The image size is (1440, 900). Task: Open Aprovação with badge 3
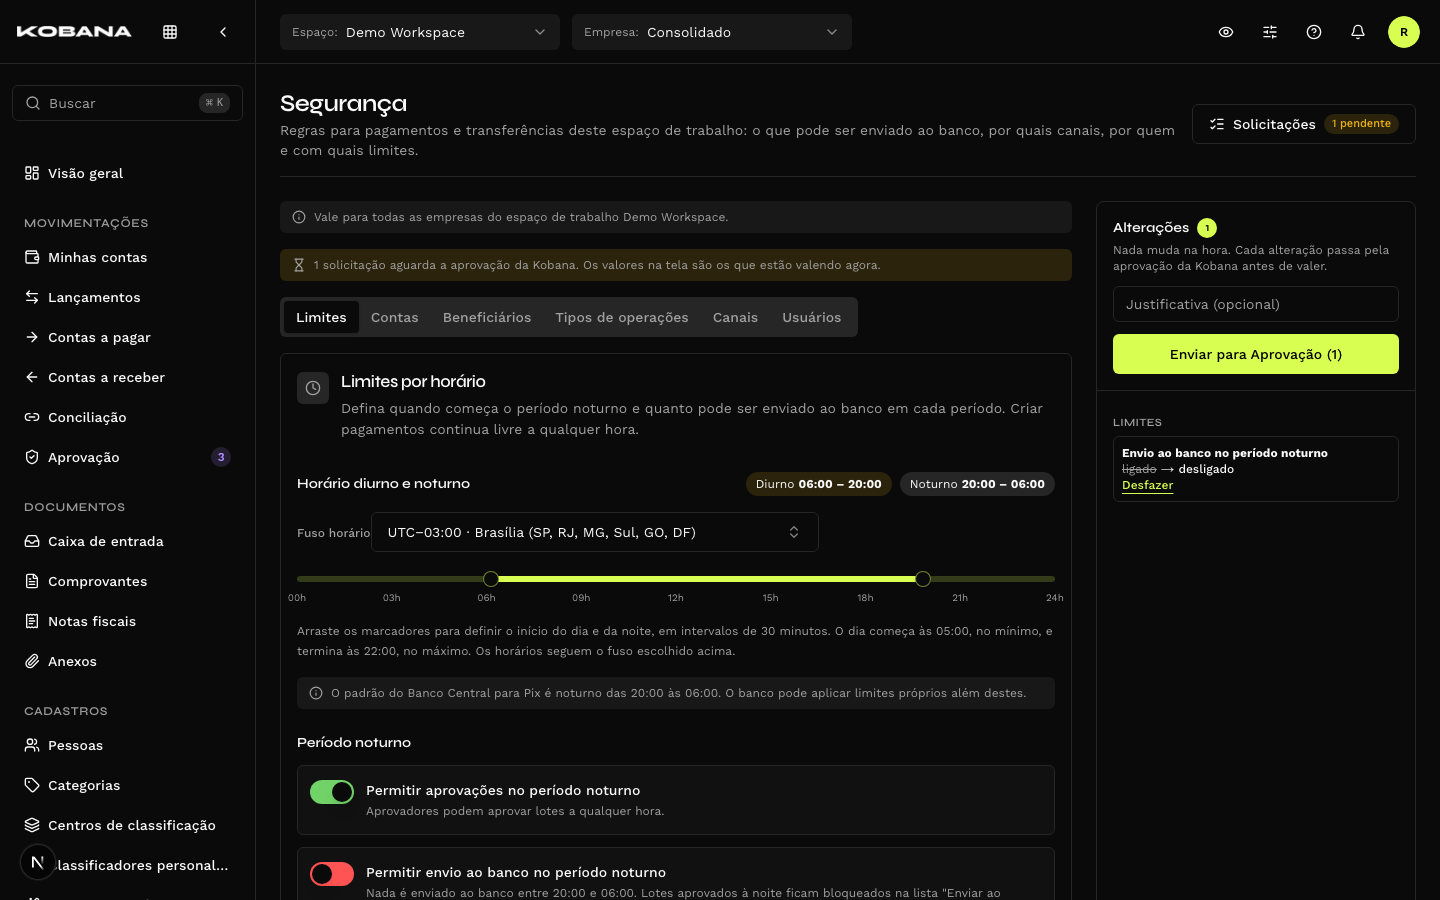127,457
